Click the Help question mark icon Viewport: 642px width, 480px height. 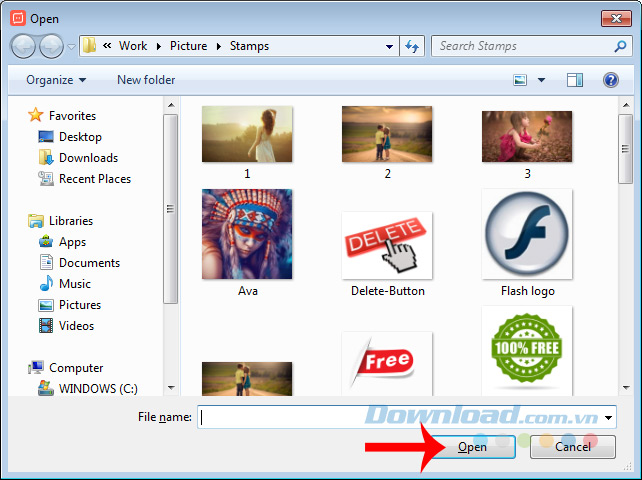610,80
